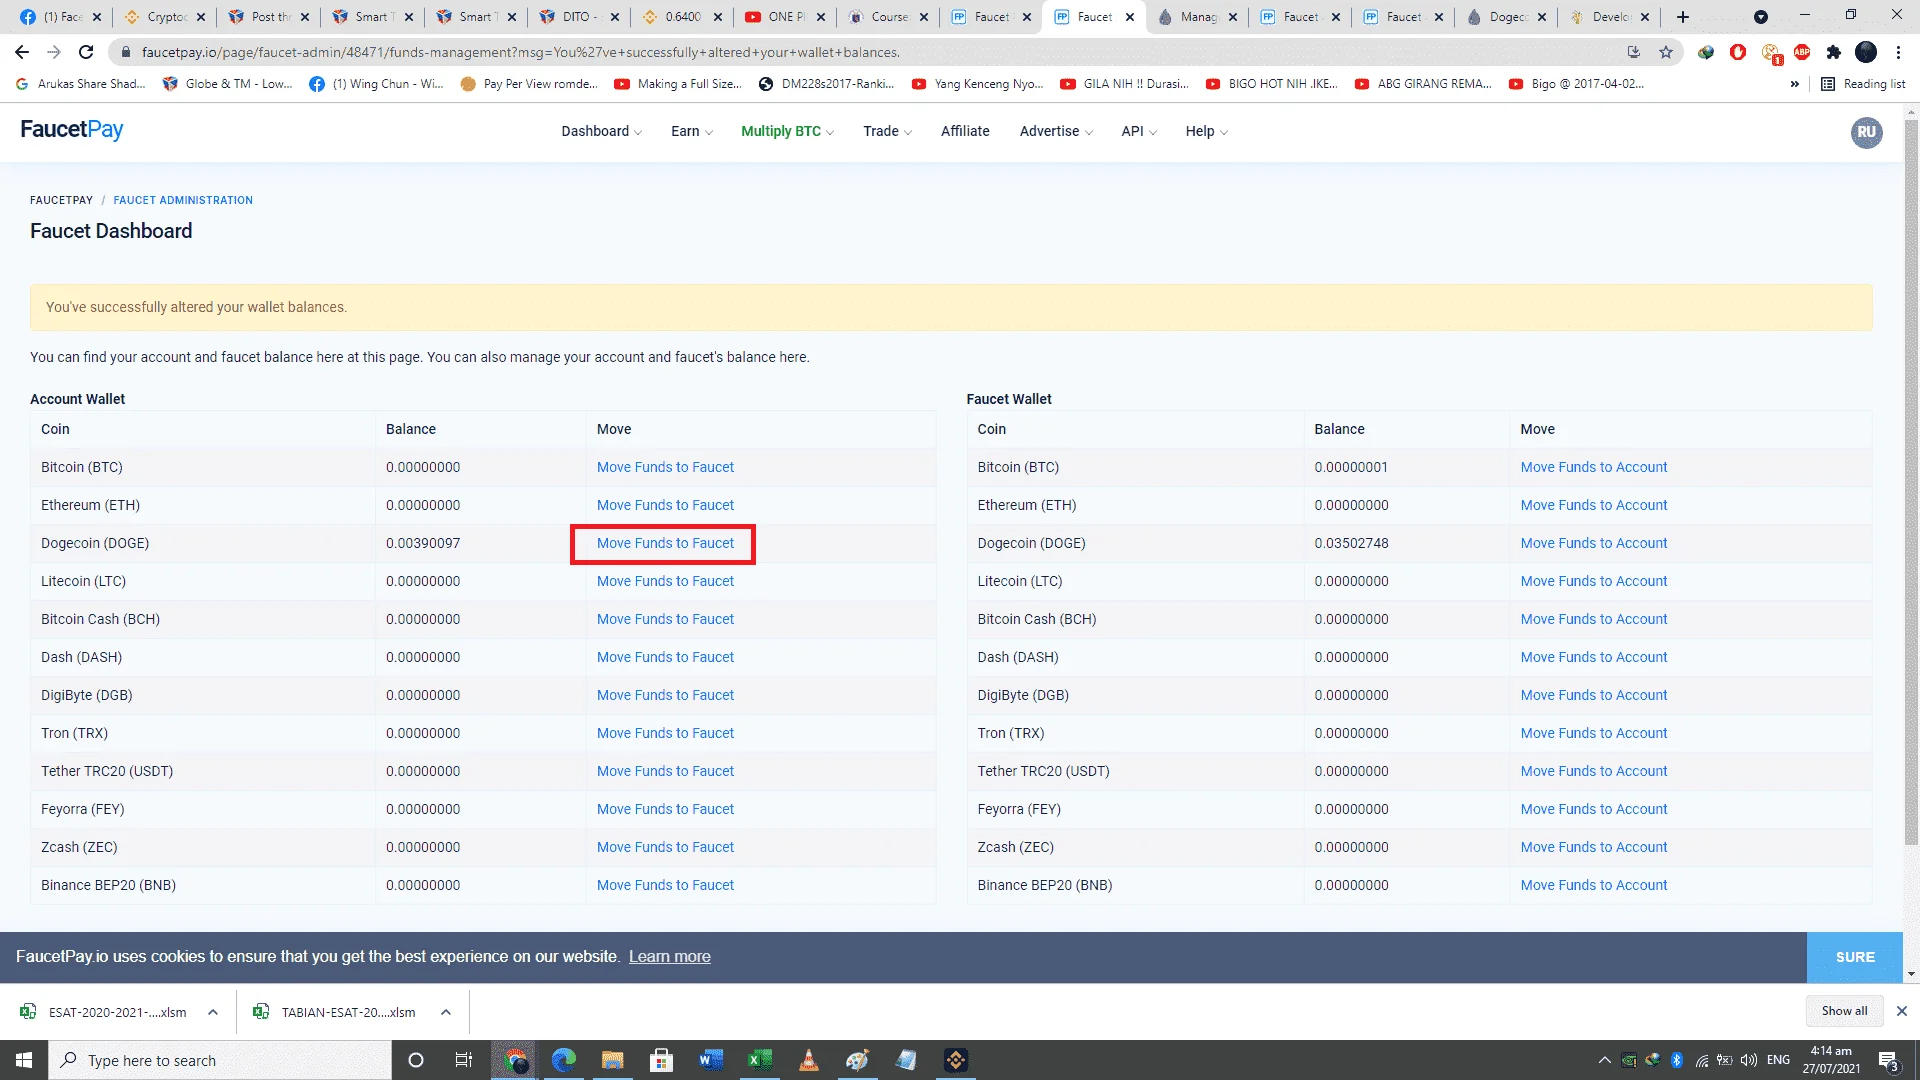Open the notification center icon
This screenshot has height=1080, width=1920.
tap(1888, 1060)
